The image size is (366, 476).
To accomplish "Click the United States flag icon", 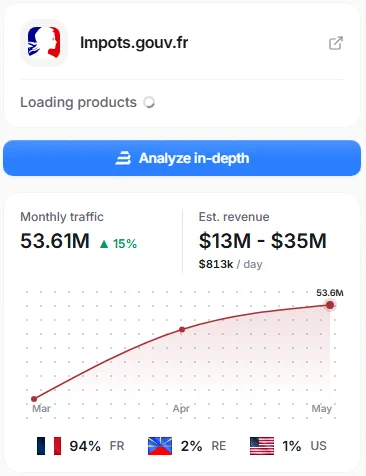I will tap(262, 446).
